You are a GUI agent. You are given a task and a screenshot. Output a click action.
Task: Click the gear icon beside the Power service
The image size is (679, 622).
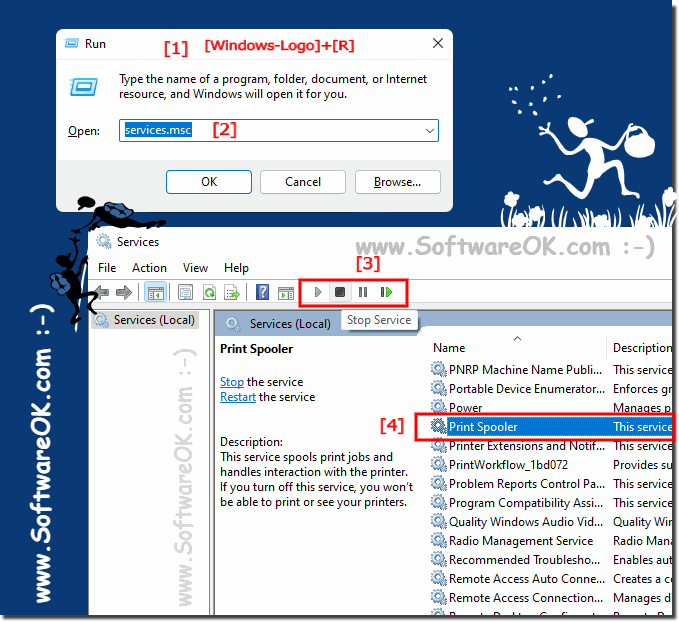coord(439,407)
